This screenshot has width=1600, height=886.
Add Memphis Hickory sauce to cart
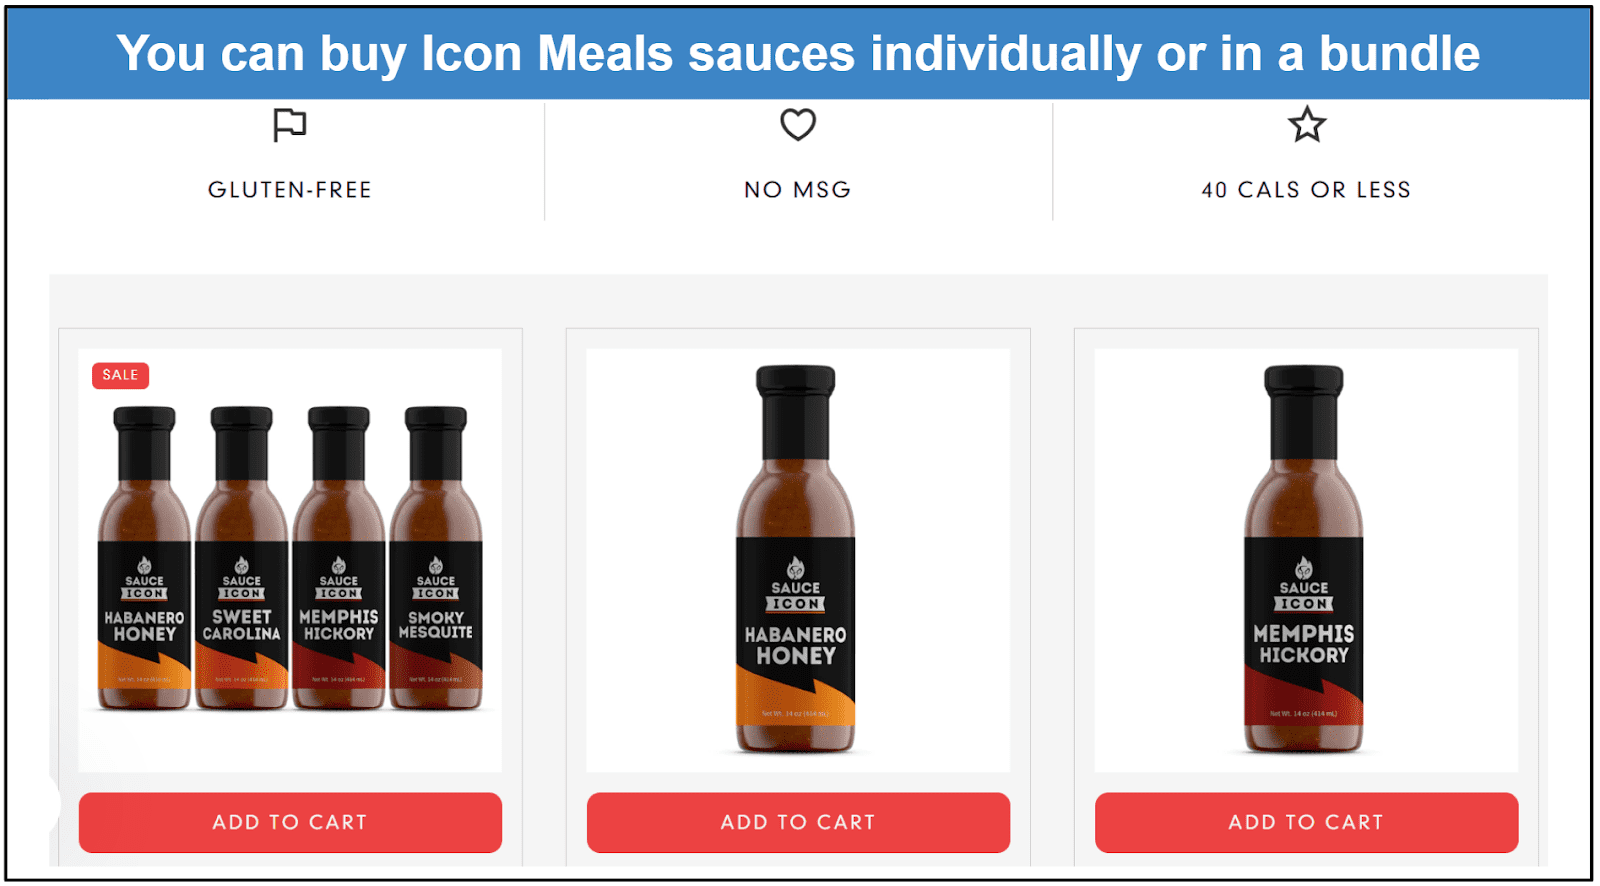pyautogui.click(x=1306, y=822)
